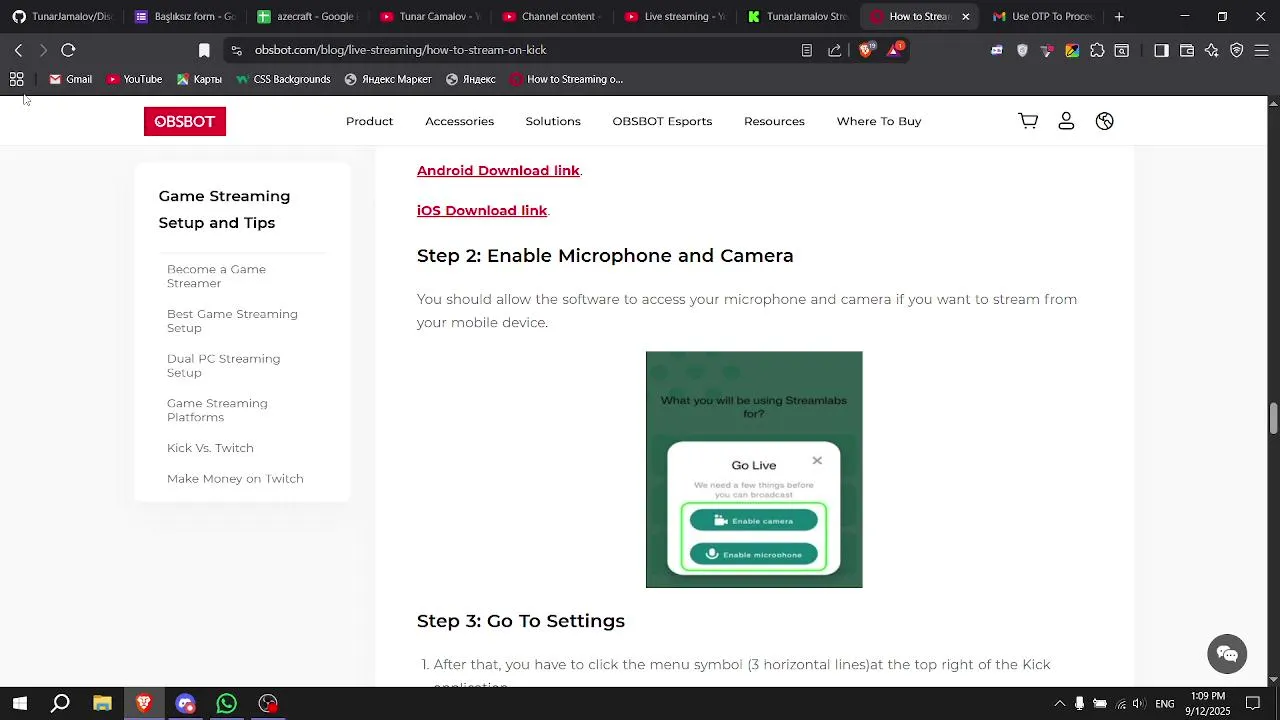
Task: Open a new browser tab with plus
Action: pyautogui.click(x=1119, y=16)
